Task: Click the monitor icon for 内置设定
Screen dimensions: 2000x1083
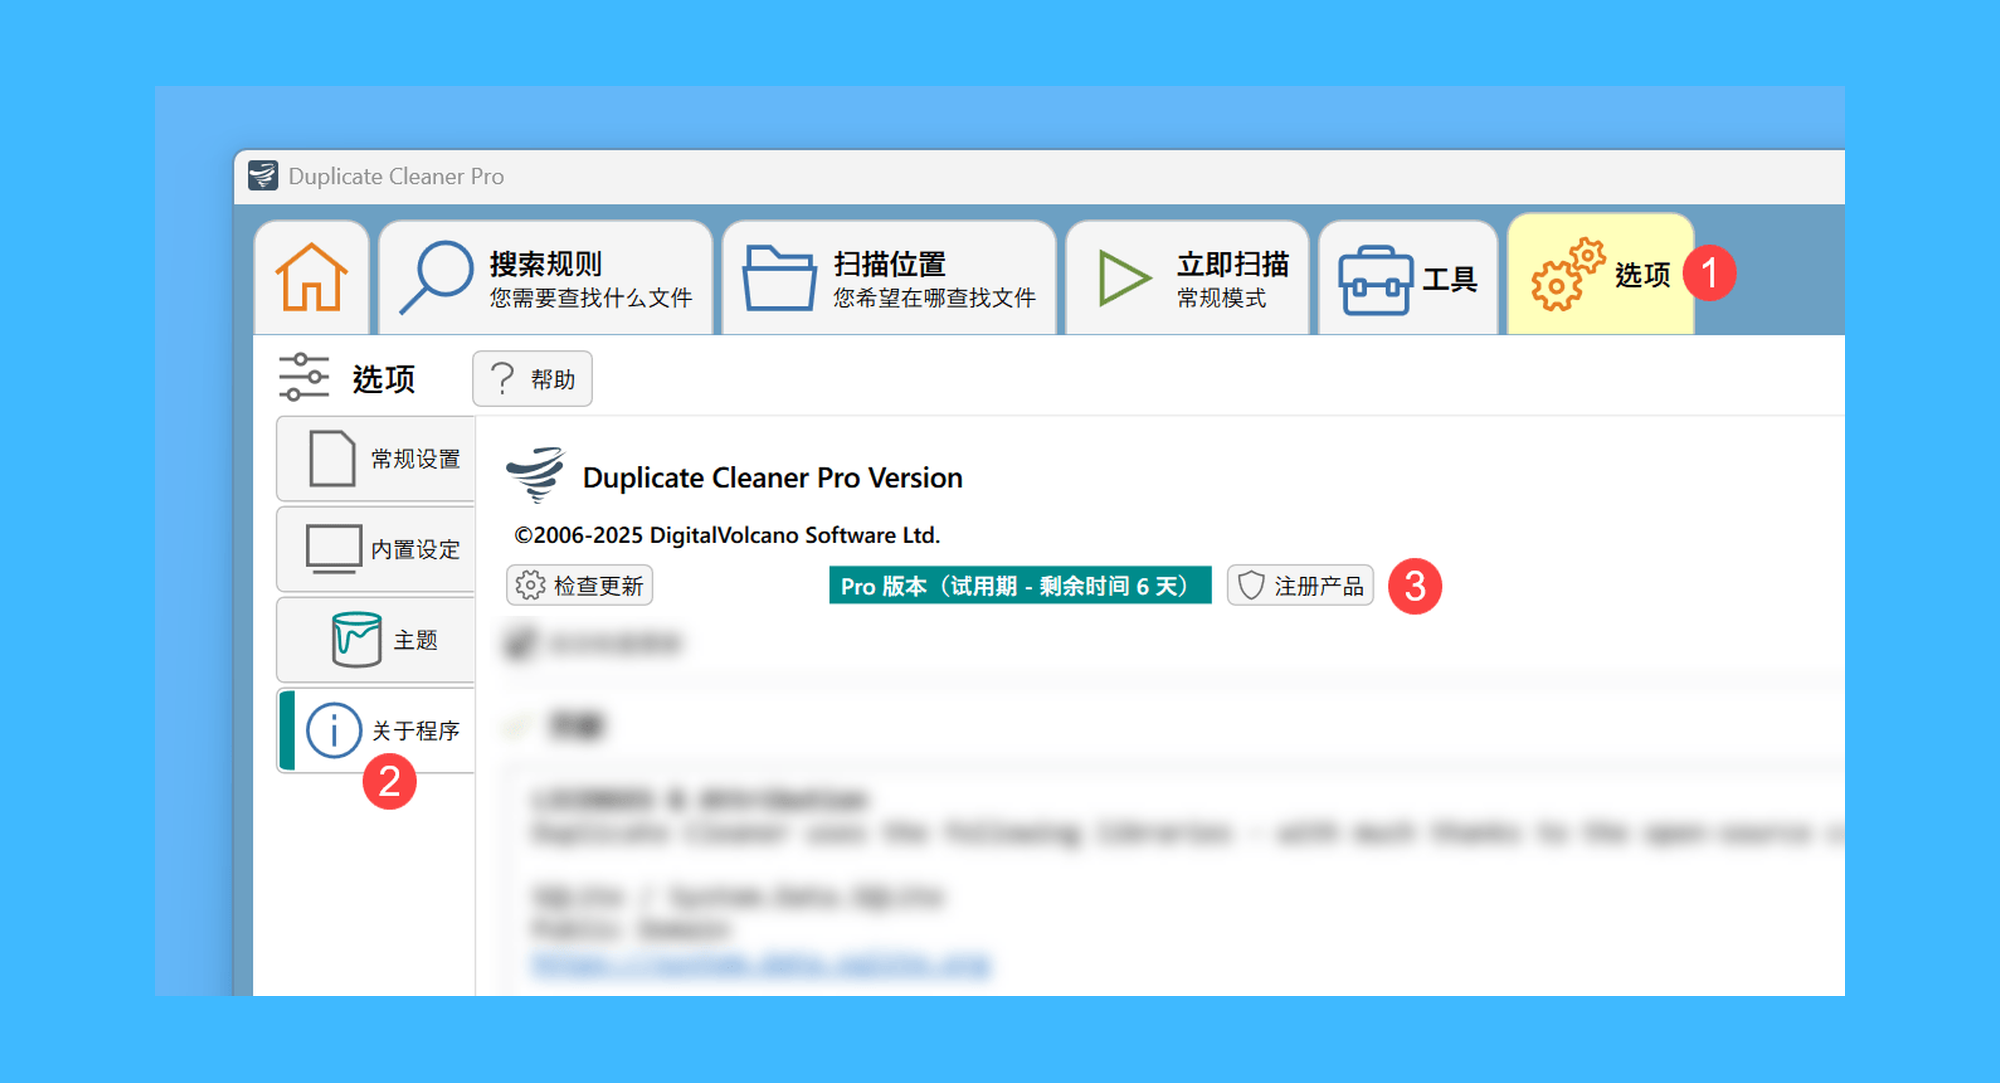Action: (x=333, y=549)
